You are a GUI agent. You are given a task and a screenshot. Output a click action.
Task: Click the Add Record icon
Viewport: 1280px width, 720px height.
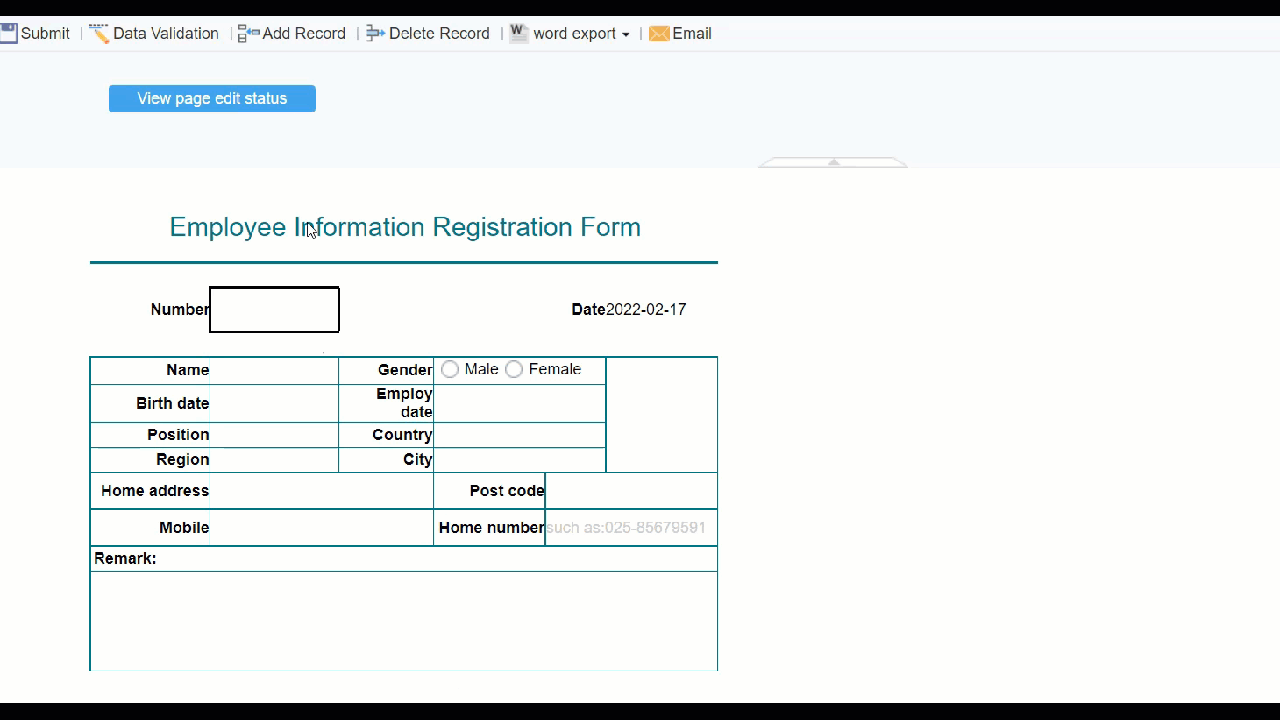248,33
